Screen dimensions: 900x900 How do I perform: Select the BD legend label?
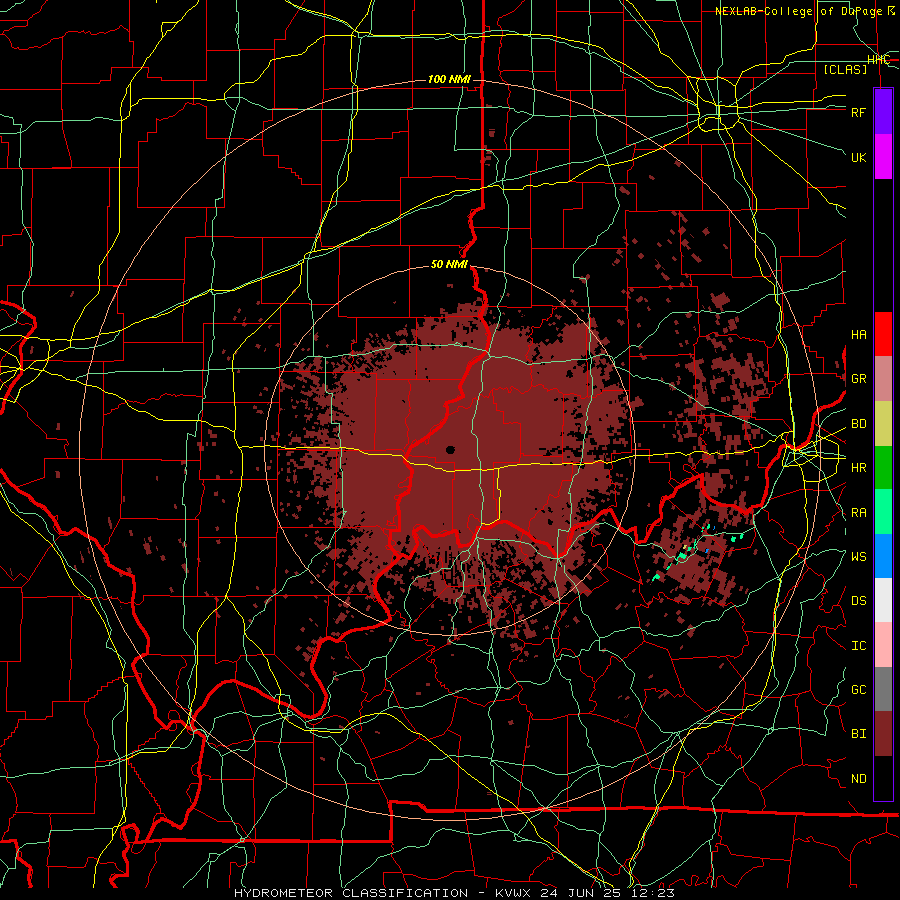(x=858, y=424)
